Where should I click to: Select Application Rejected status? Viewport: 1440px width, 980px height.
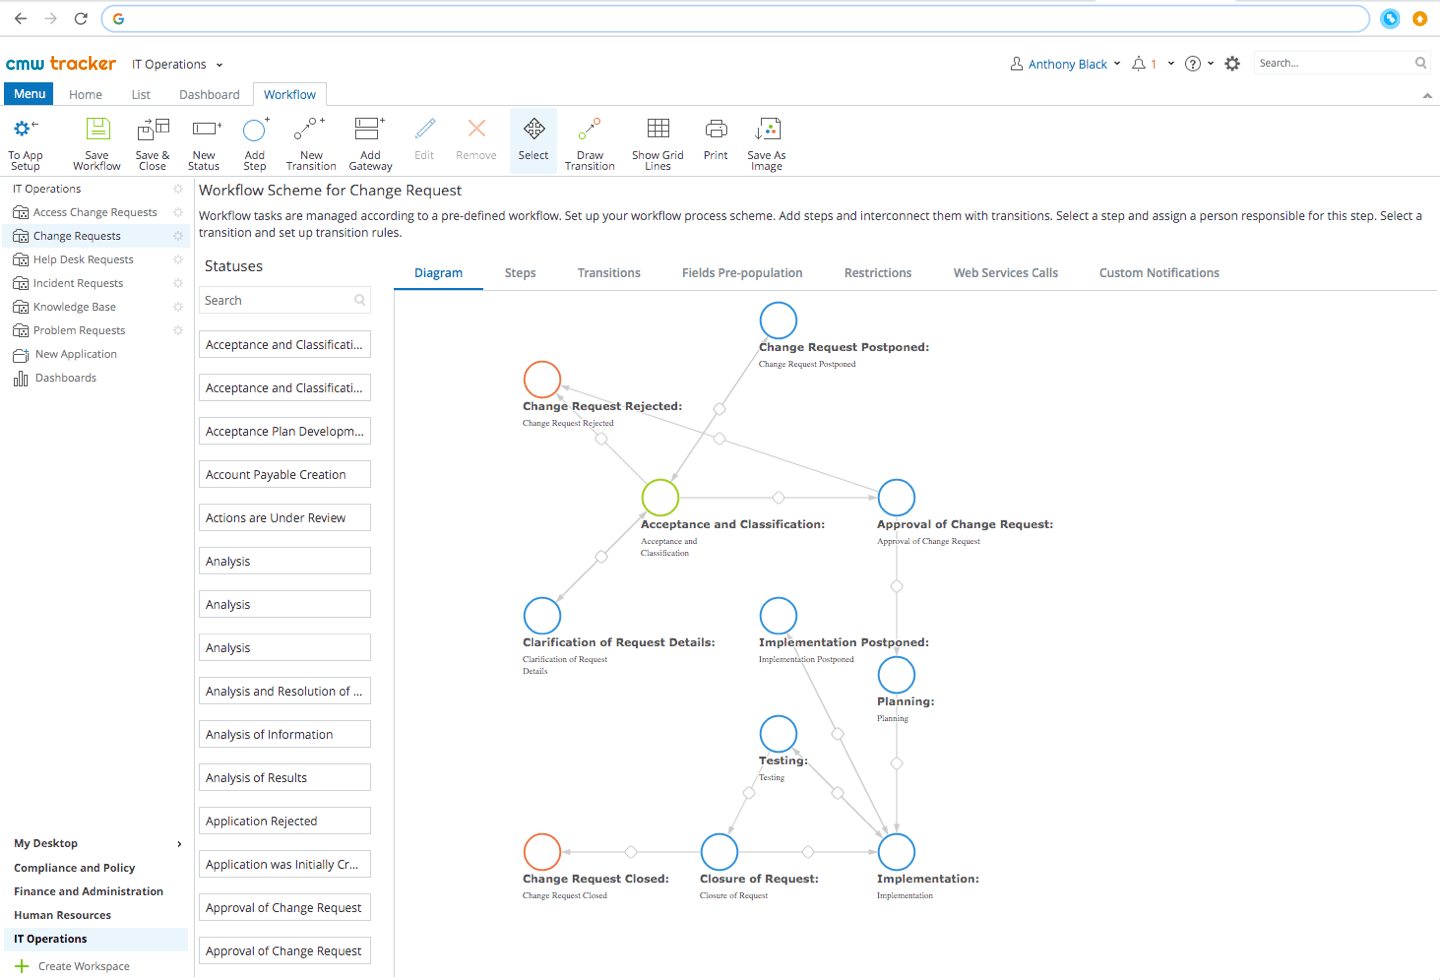tap(285, 822)
